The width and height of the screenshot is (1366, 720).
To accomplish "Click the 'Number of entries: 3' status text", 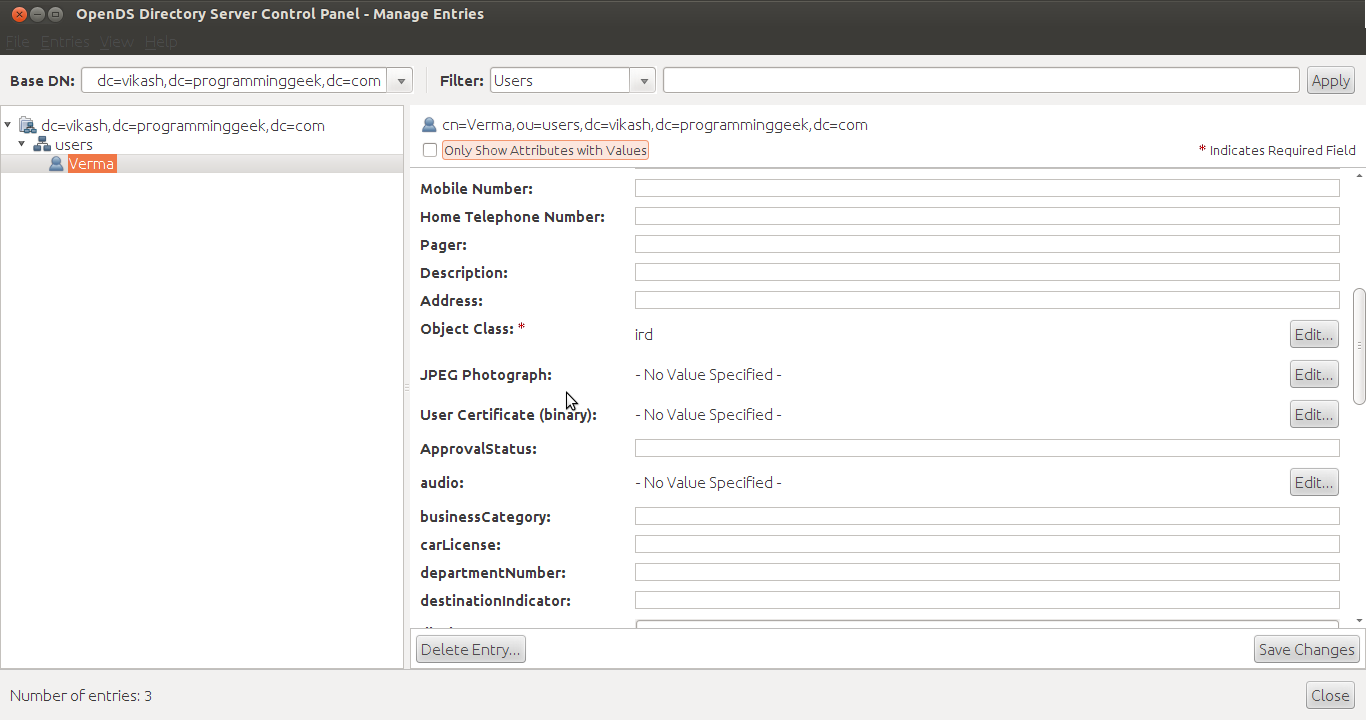I will 81,696.
